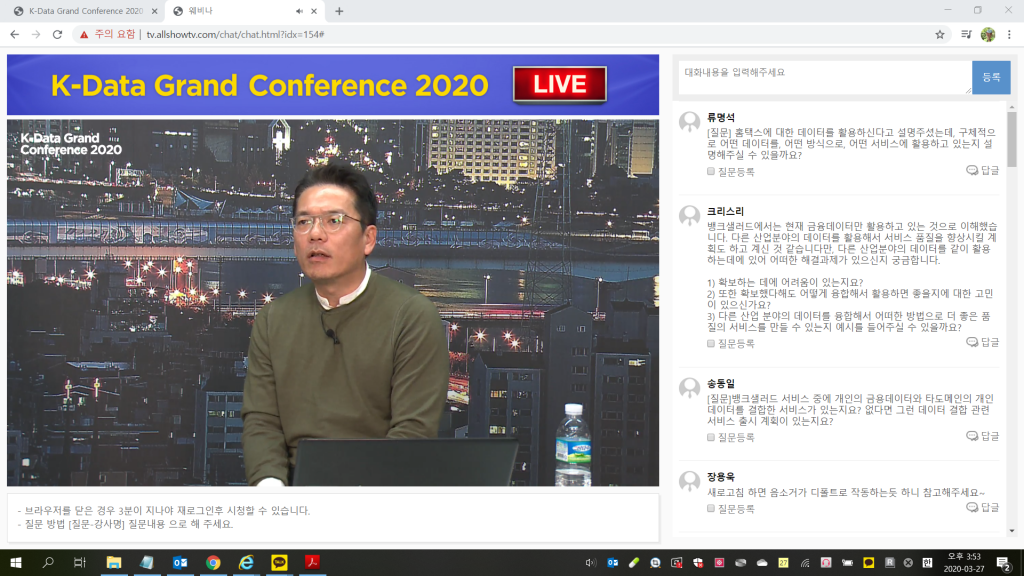Submit the chat with the 등록 button
This screenshot has height=576, width=1024.
[991, 78]
